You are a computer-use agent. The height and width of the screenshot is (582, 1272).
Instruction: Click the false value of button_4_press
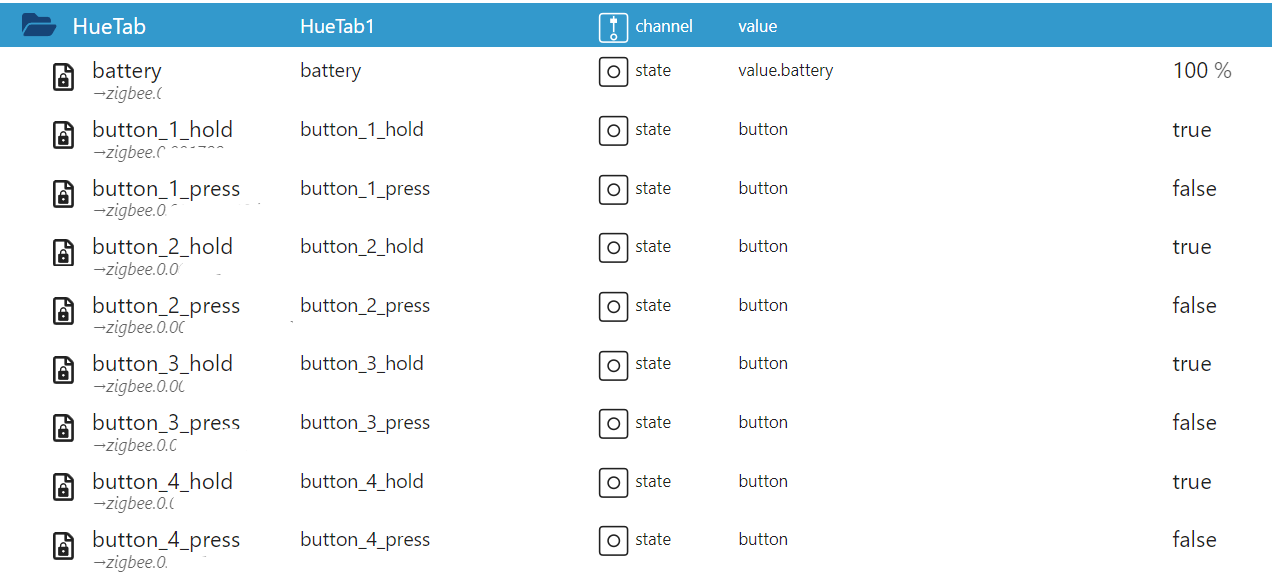click(x=1194, y=540)
